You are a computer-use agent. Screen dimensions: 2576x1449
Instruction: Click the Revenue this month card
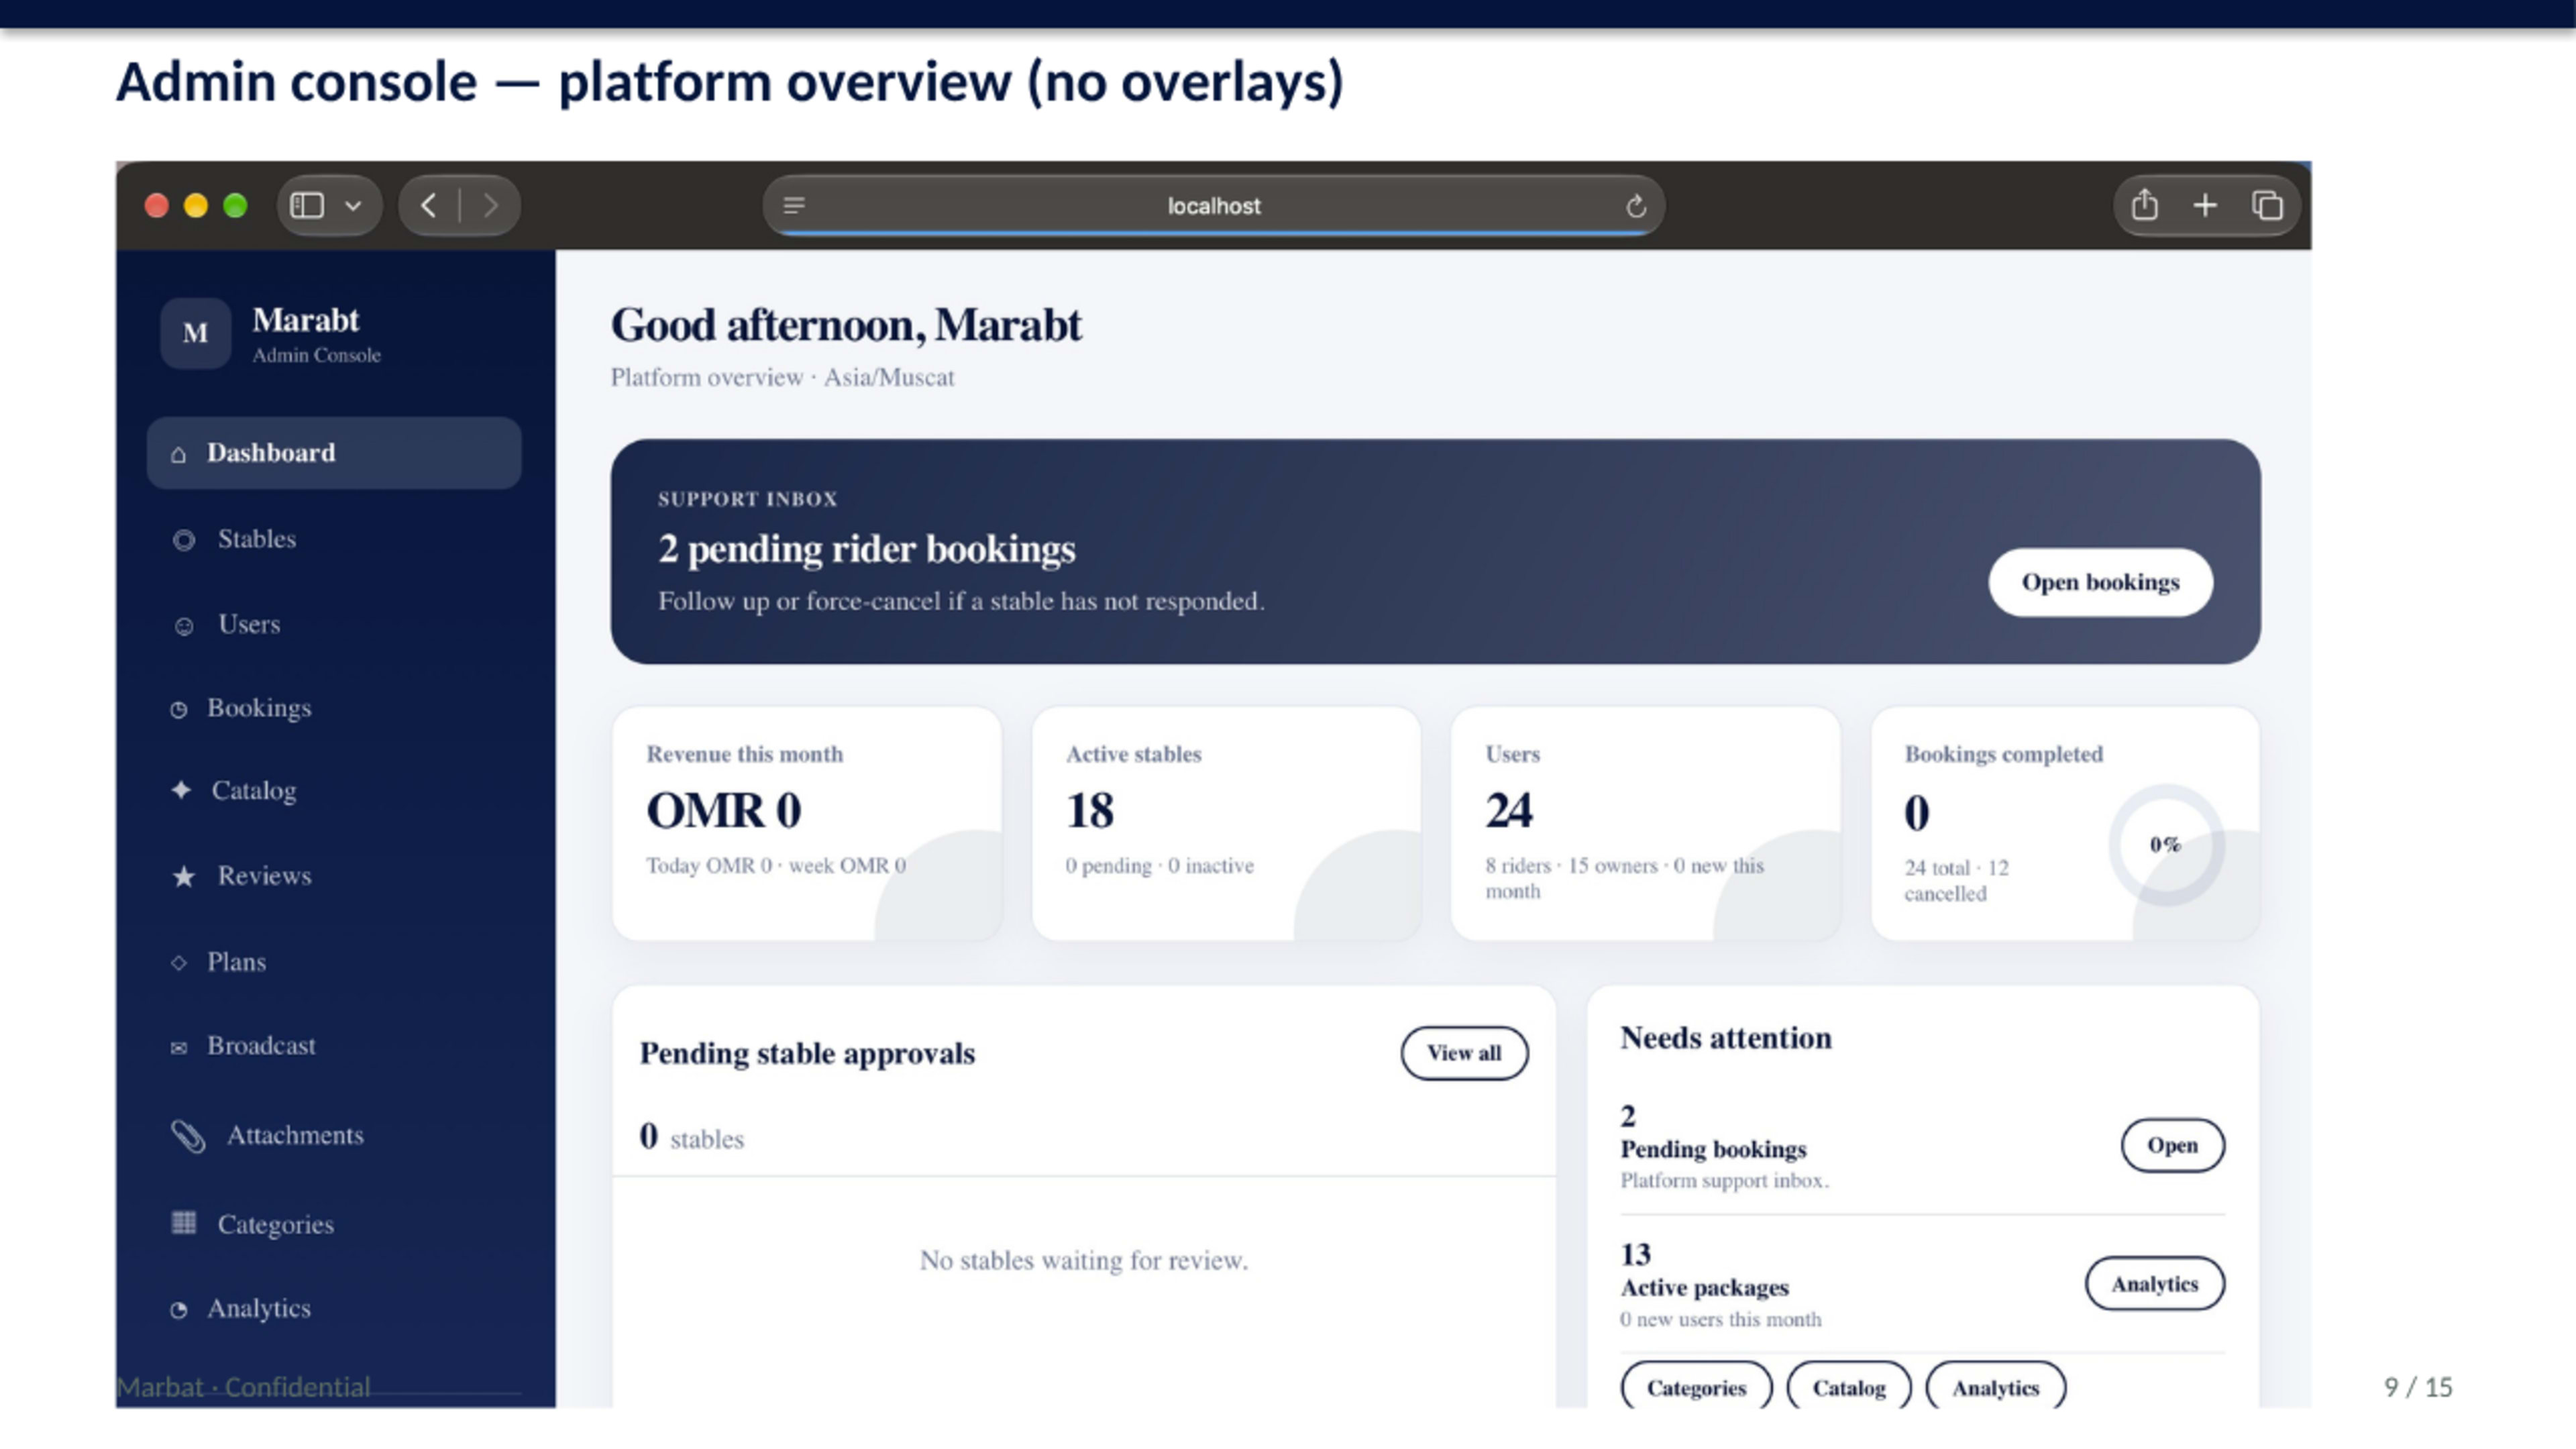tap(807, 824)
